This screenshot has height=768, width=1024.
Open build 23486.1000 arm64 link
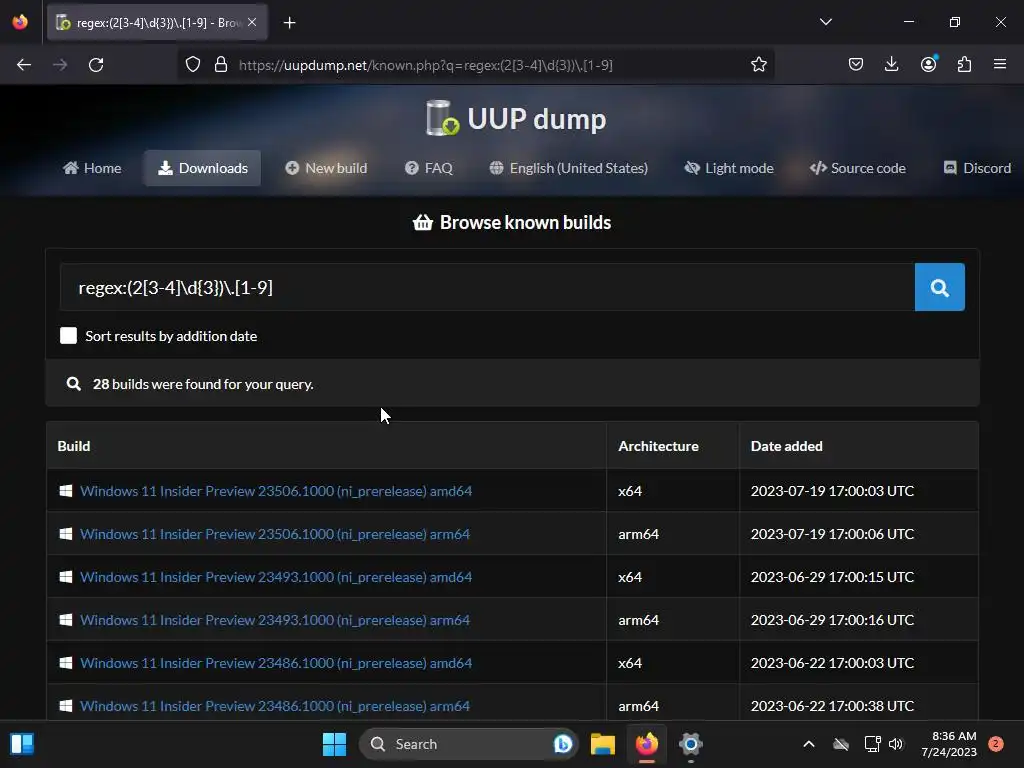pyautogui.click(x=274, y=707)
